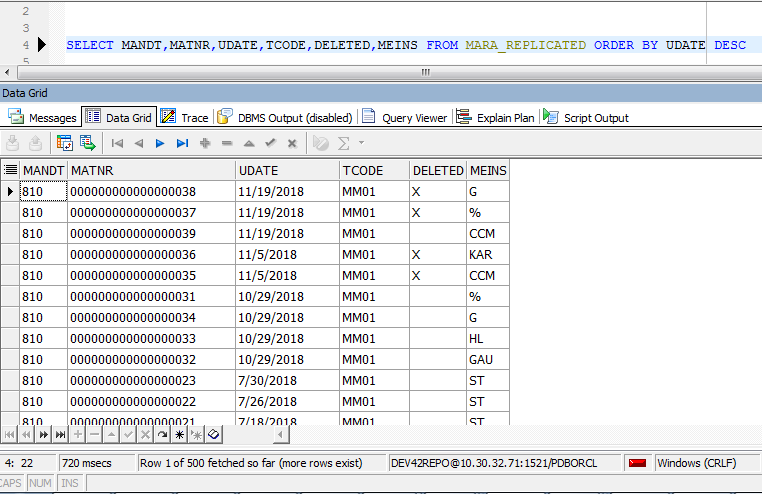Click the Sigma calculation icon
Screen dimensions: 762x494
click(x=344, y=143)
